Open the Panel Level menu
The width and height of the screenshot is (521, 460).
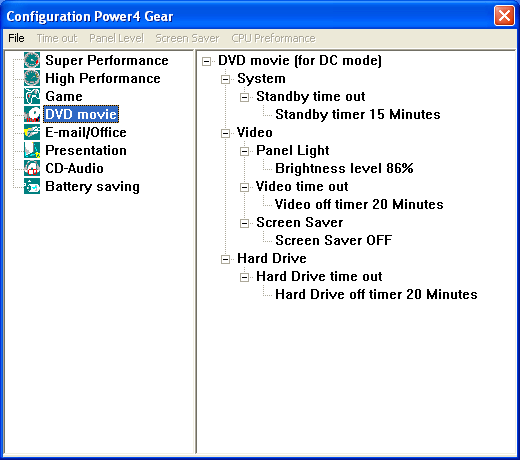pyautogui.click(x=116, y=38)
